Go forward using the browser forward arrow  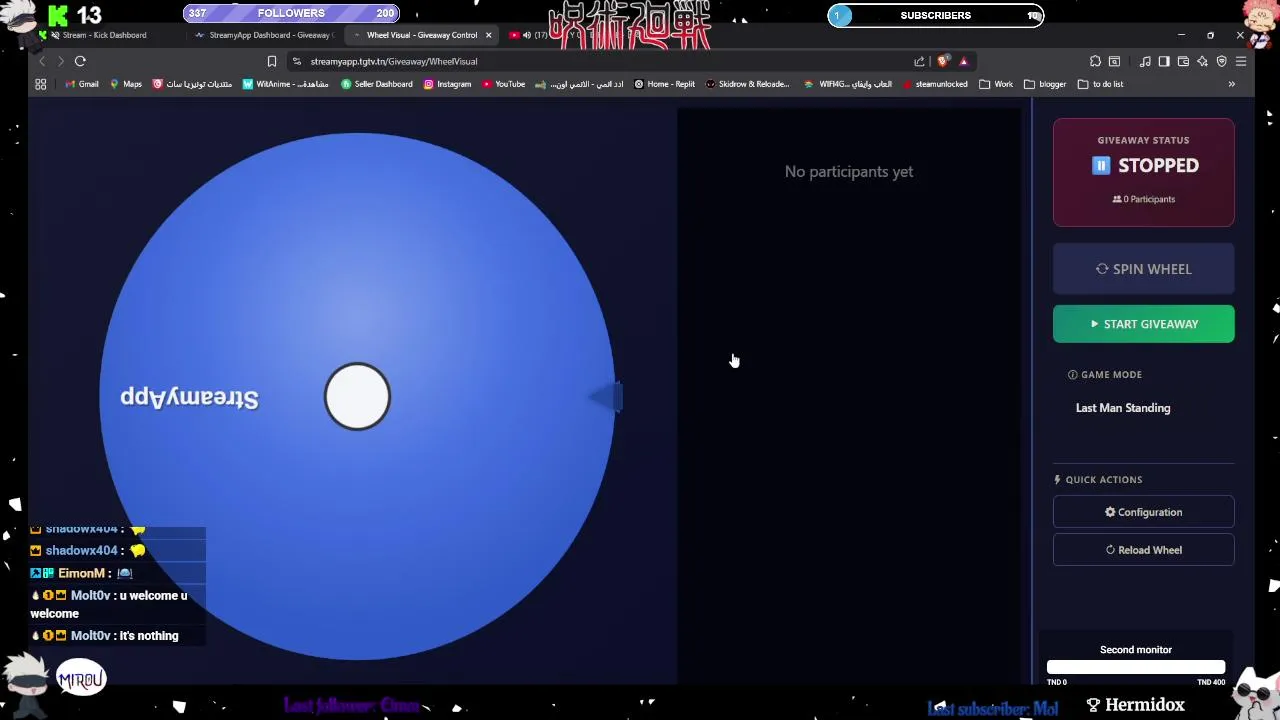(x=60, y=61)
